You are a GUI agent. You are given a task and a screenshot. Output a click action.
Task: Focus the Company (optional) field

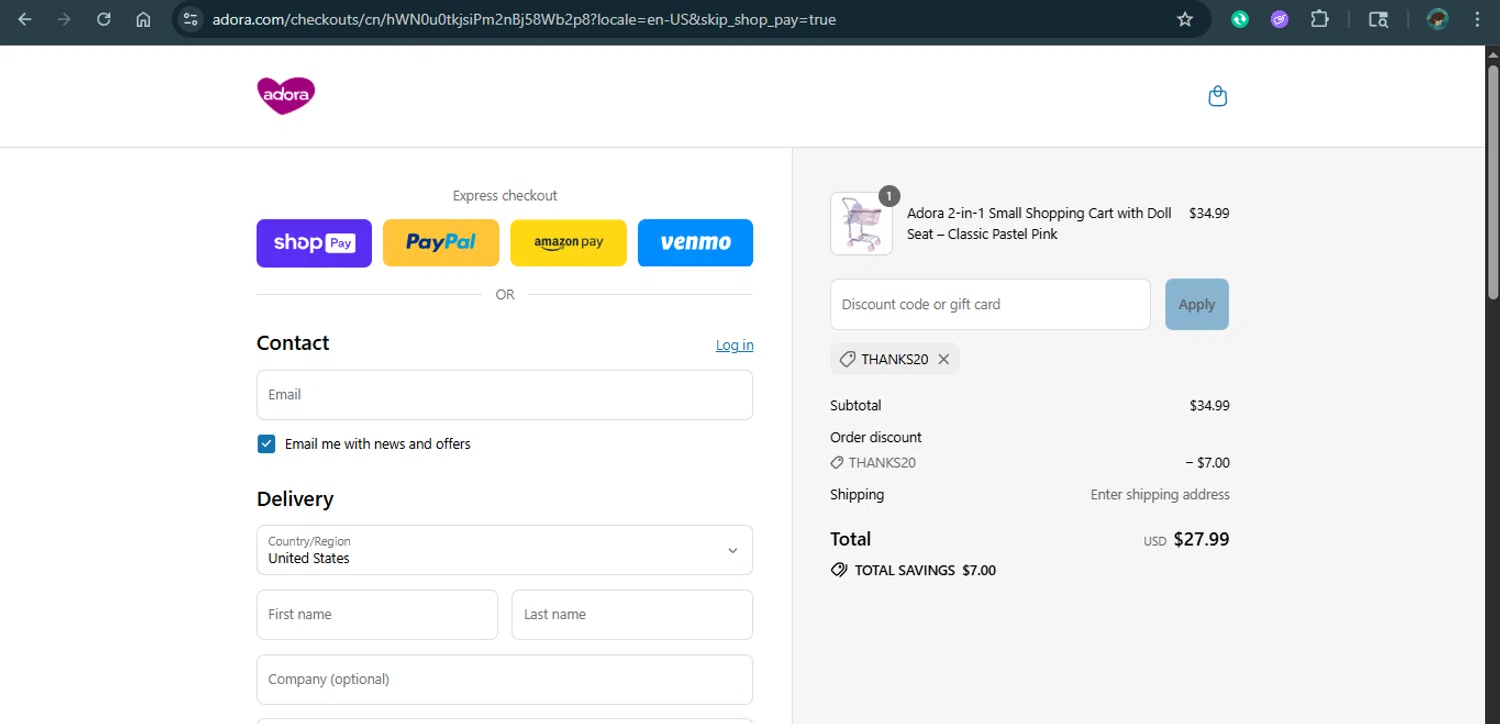(504, 680)
